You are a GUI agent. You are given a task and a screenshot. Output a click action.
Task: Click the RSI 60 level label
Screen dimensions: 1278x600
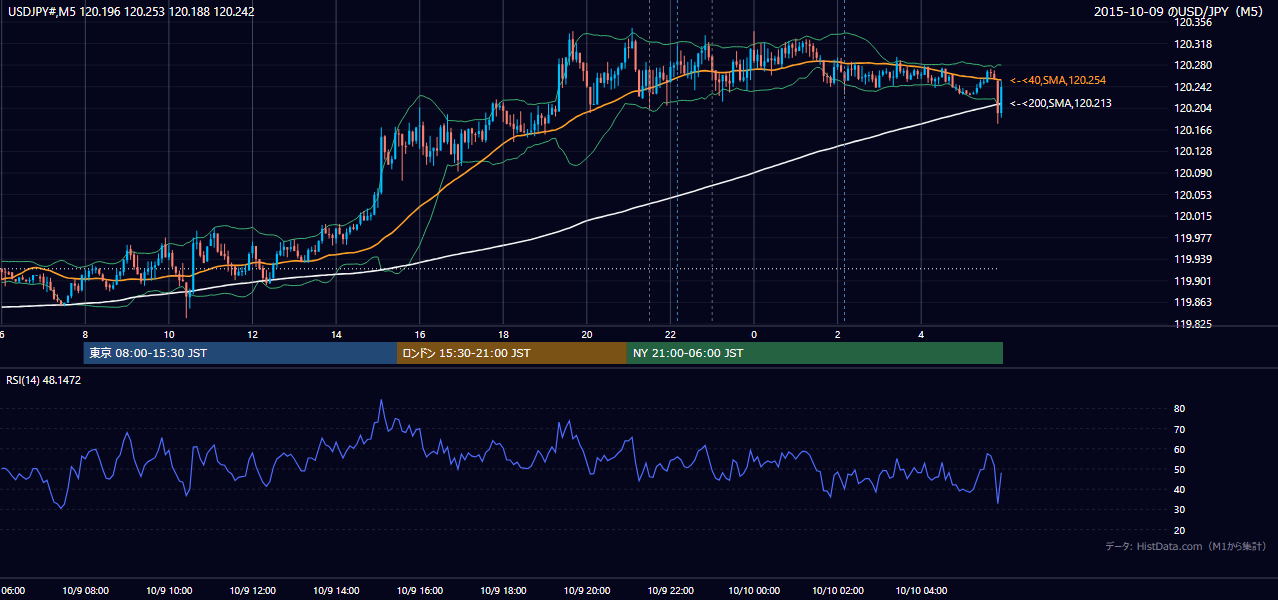coord(1180,449)
